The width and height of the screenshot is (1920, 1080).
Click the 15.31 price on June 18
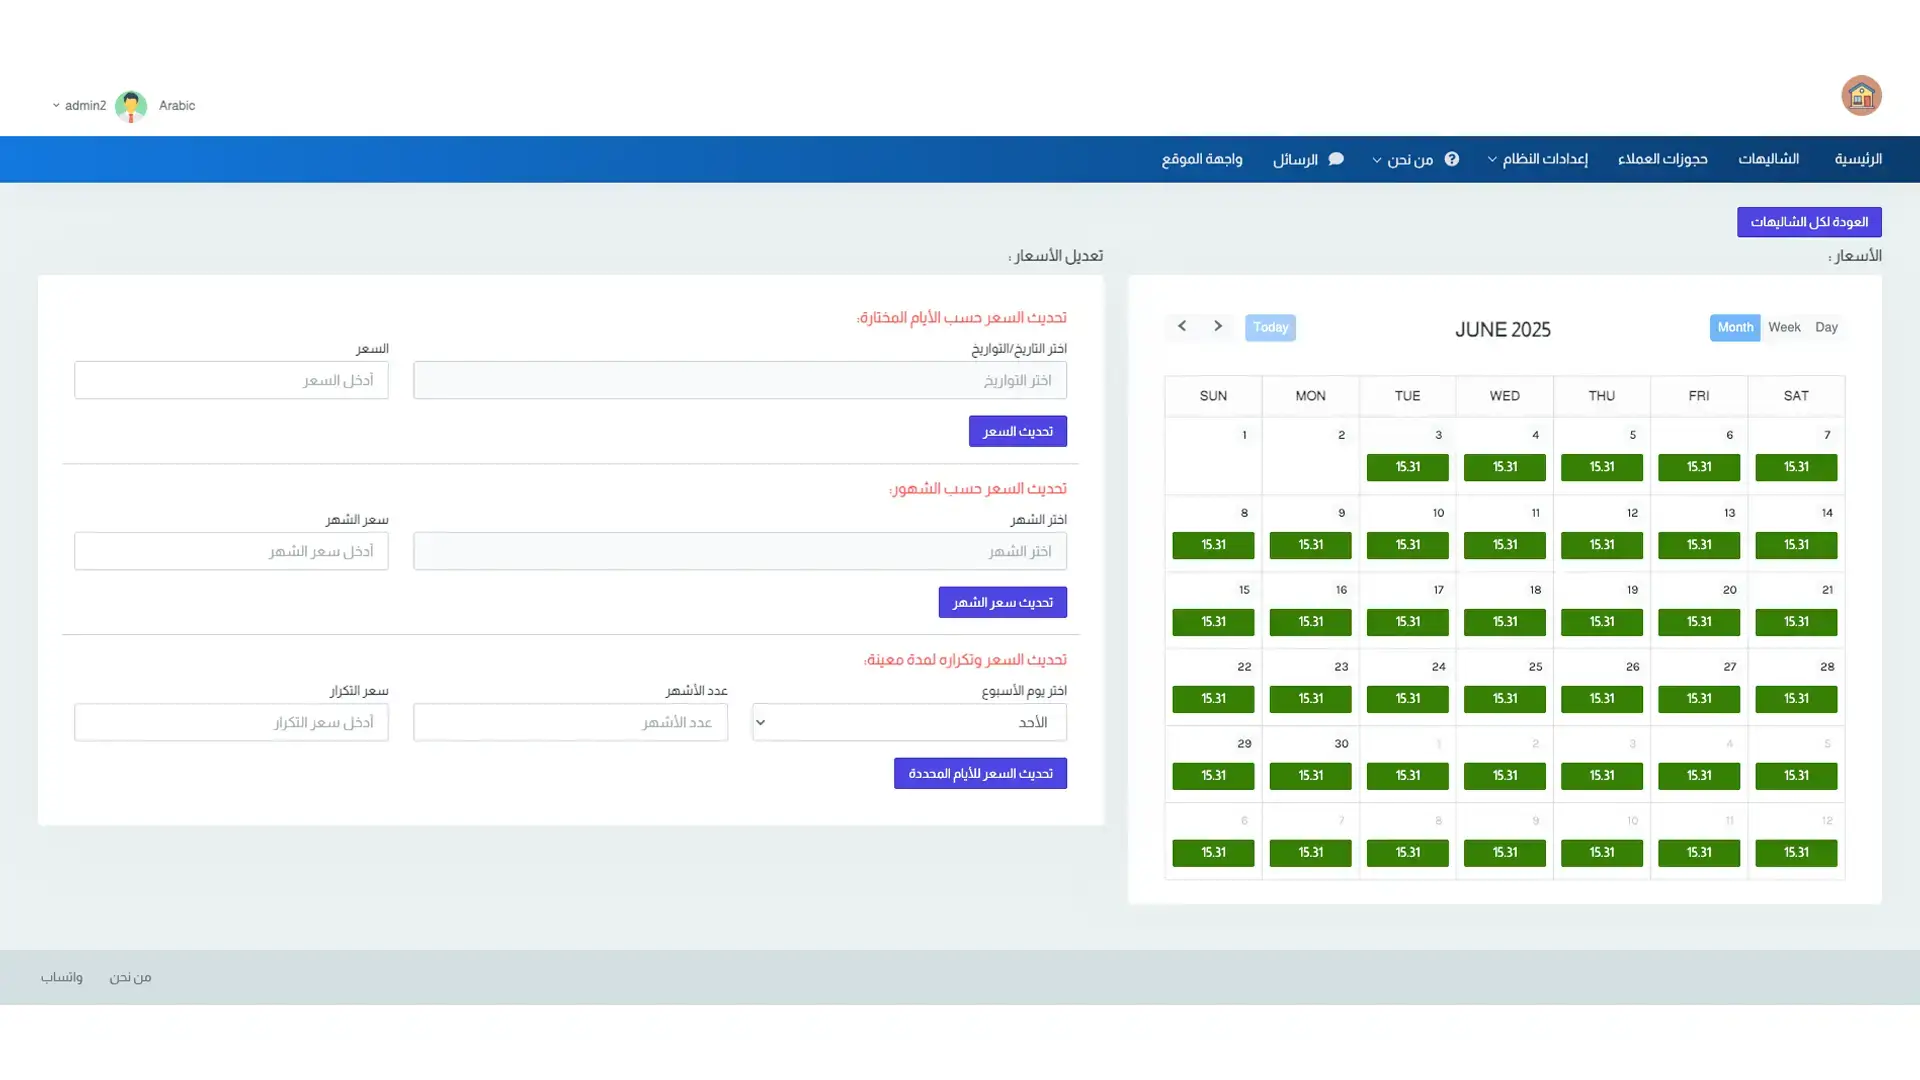[1504, 622]
